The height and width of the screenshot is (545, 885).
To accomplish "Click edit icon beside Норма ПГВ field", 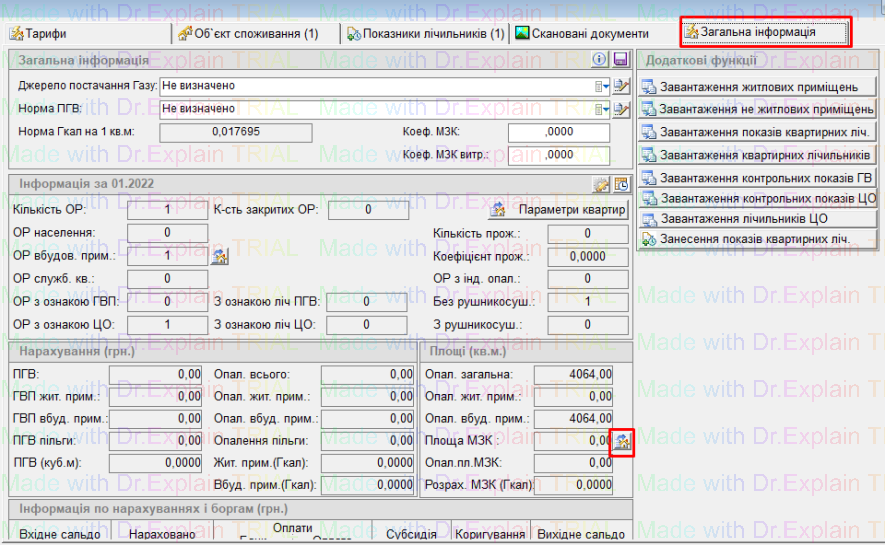I will pyautogui.click(x=622, y=108).
